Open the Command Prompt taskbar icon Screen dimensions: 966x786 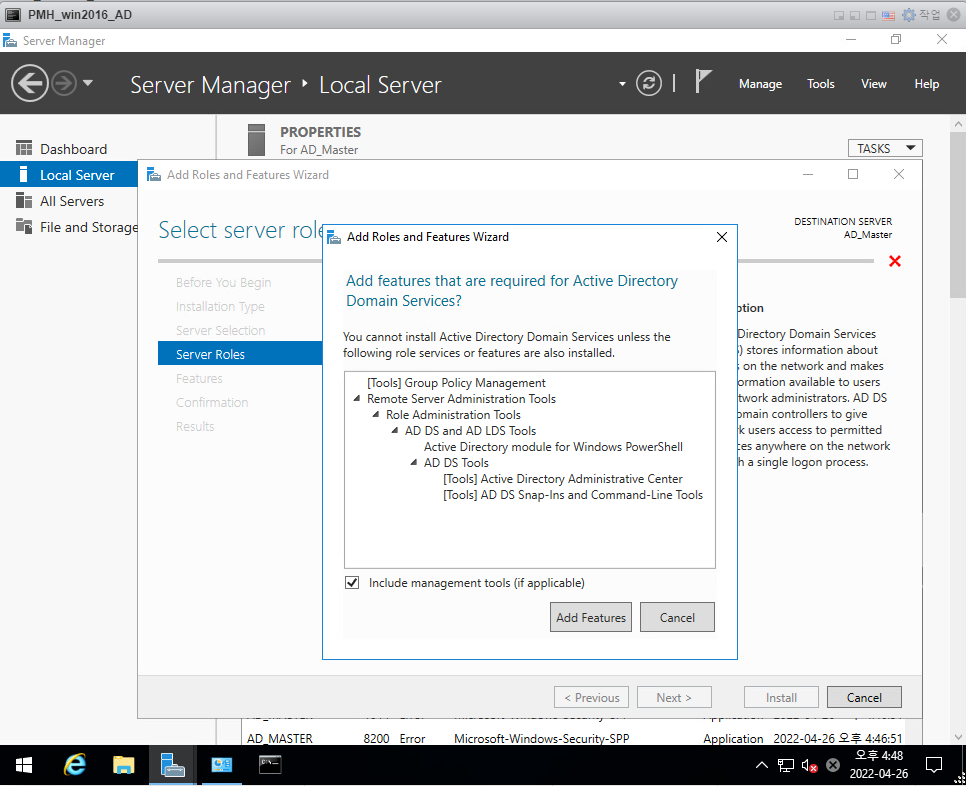[270, 765]
